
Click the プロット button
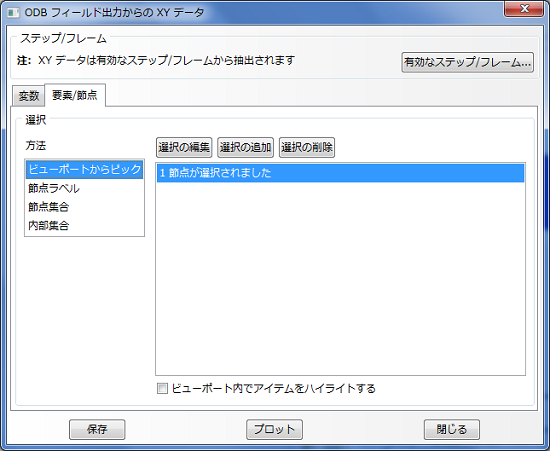274,429
